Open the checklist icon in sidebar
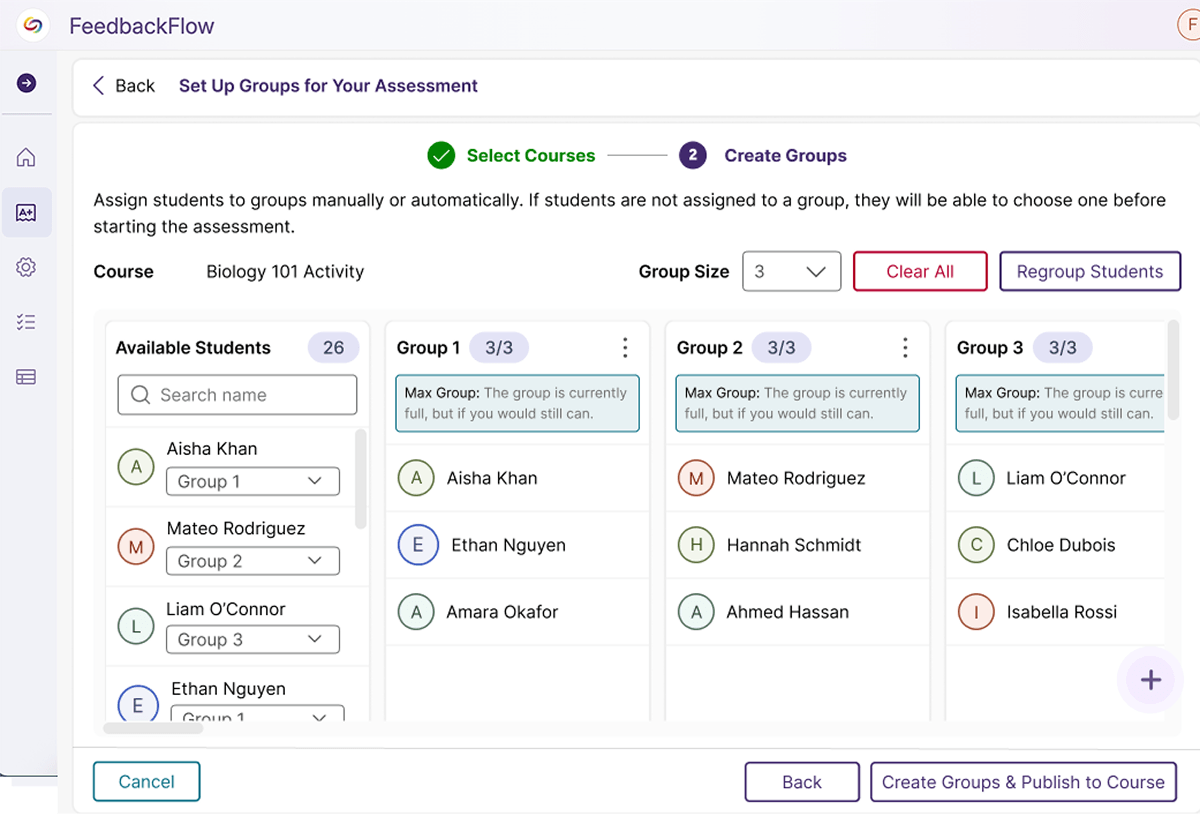The height and width of the screenshot is (814, 1200). (27, 322)
